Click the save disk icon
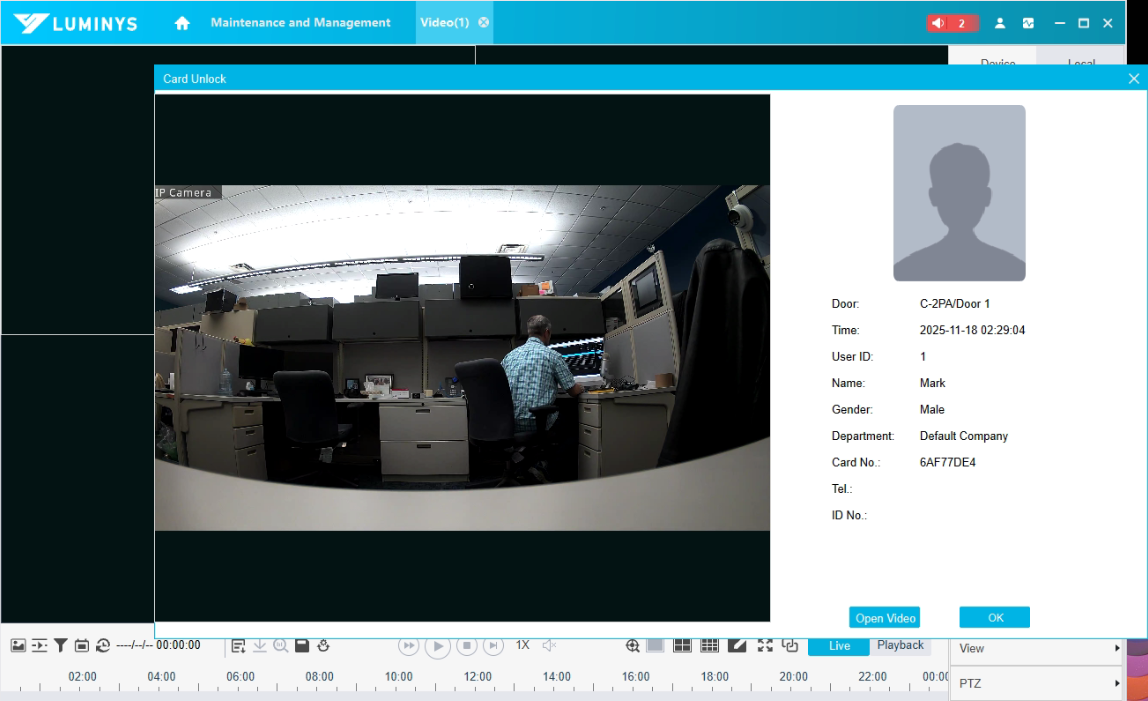 [x=302, y=646]
